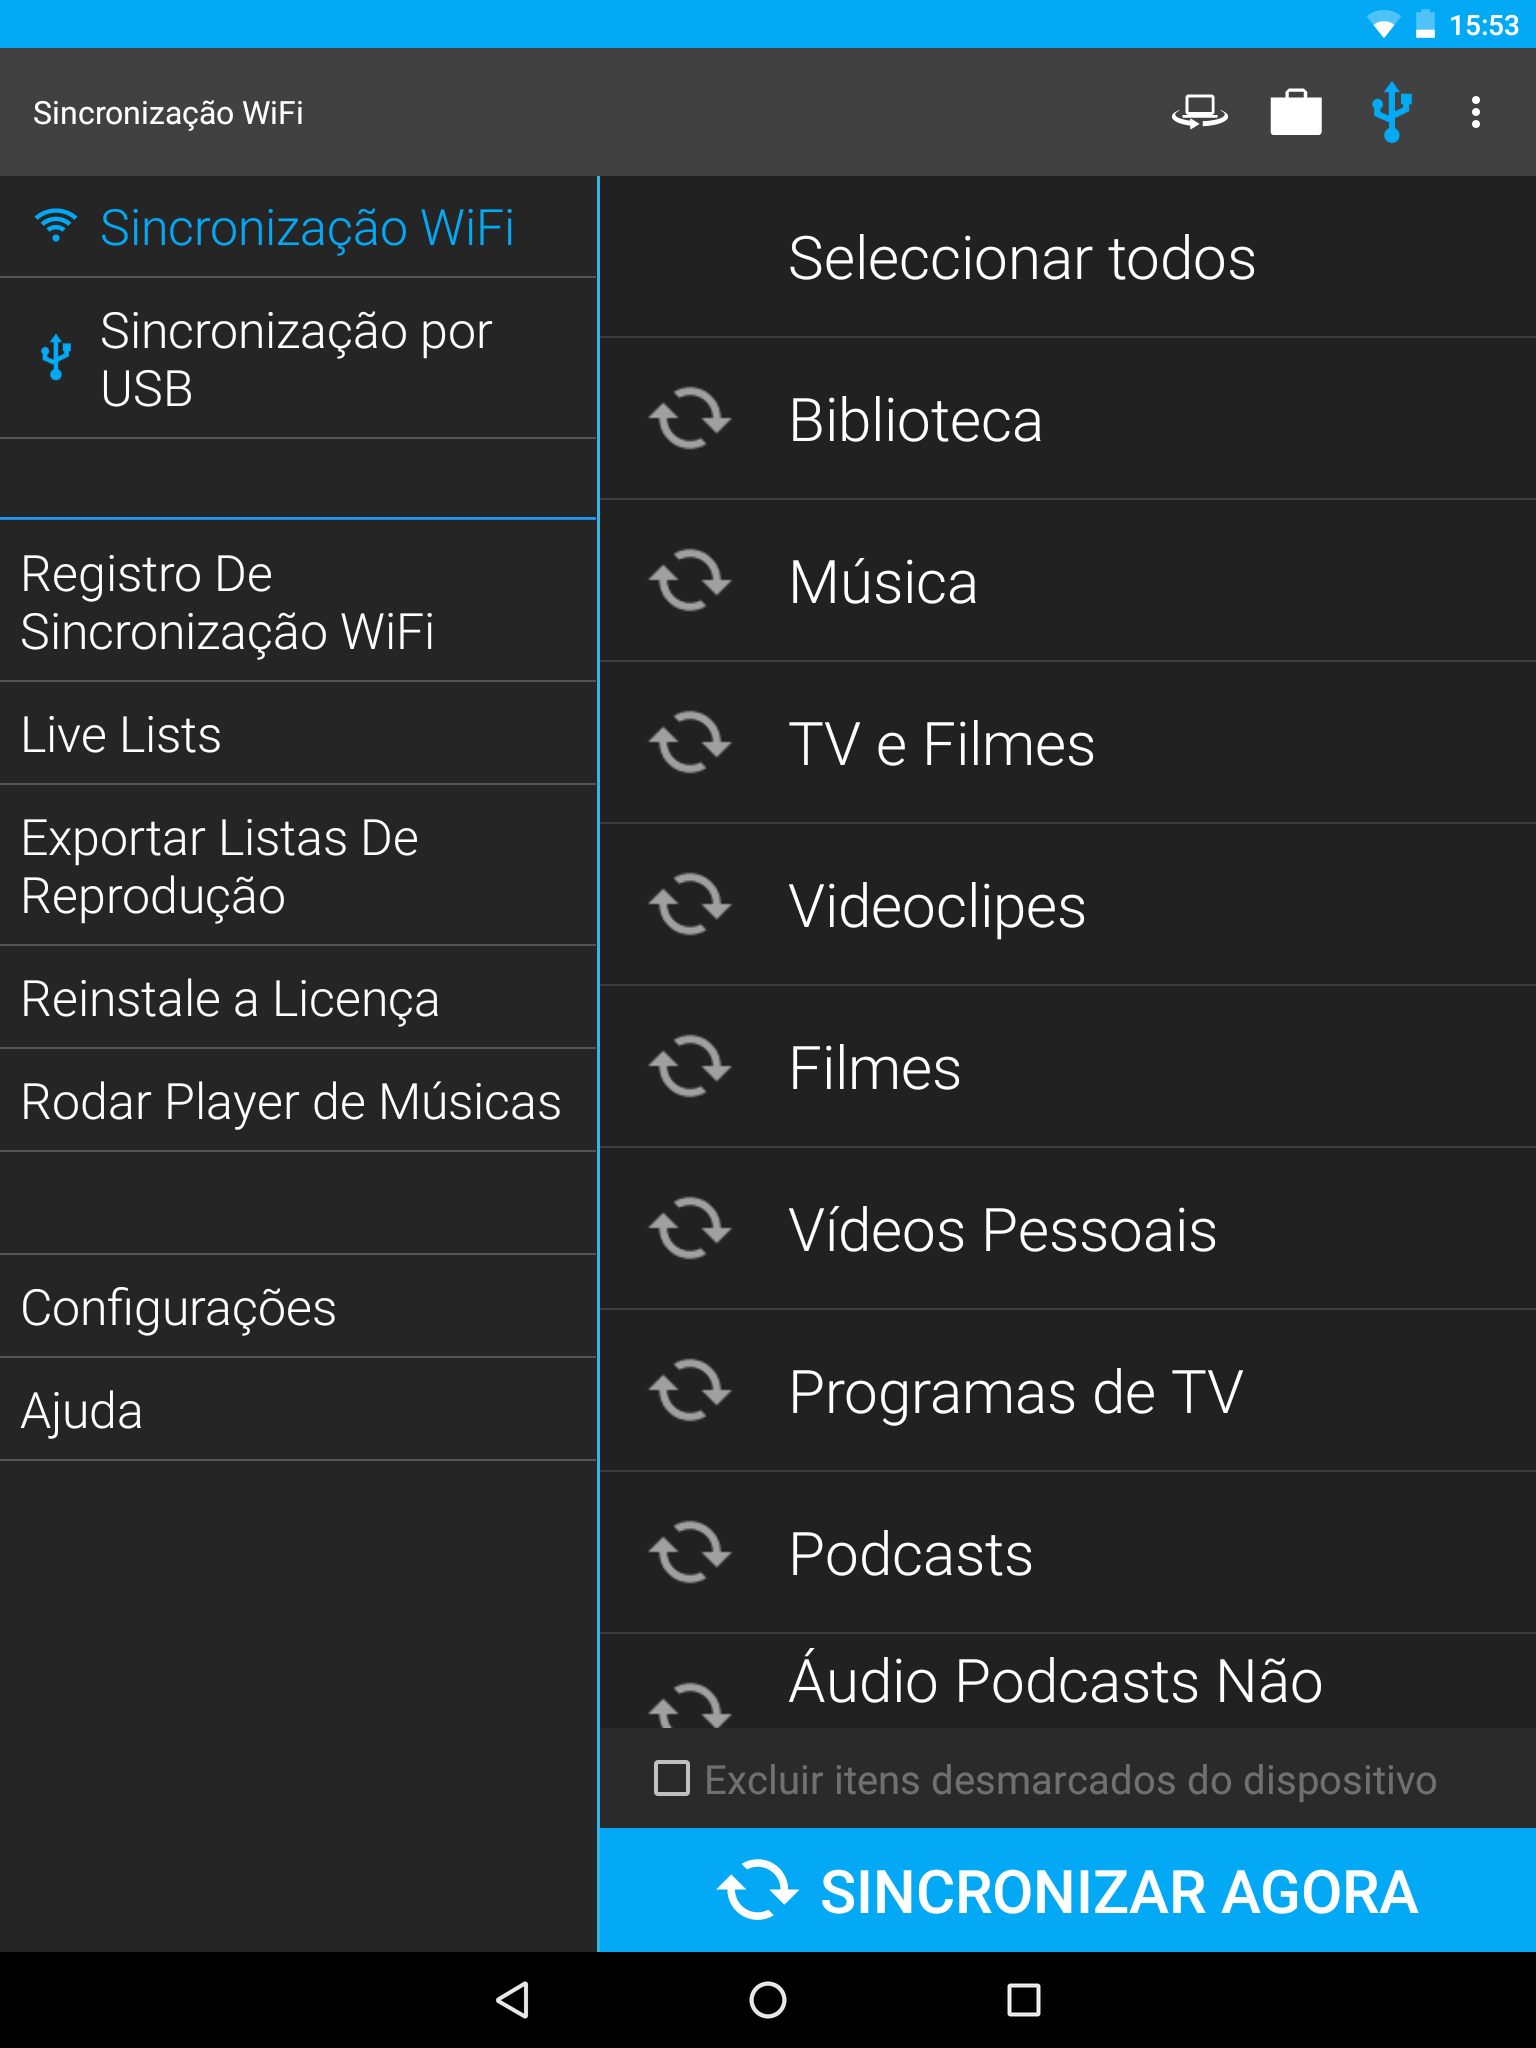Screen dimensions: 1536x2048
Task: Toggle sync icon for Biblioteca
Action: coord(690,419)
